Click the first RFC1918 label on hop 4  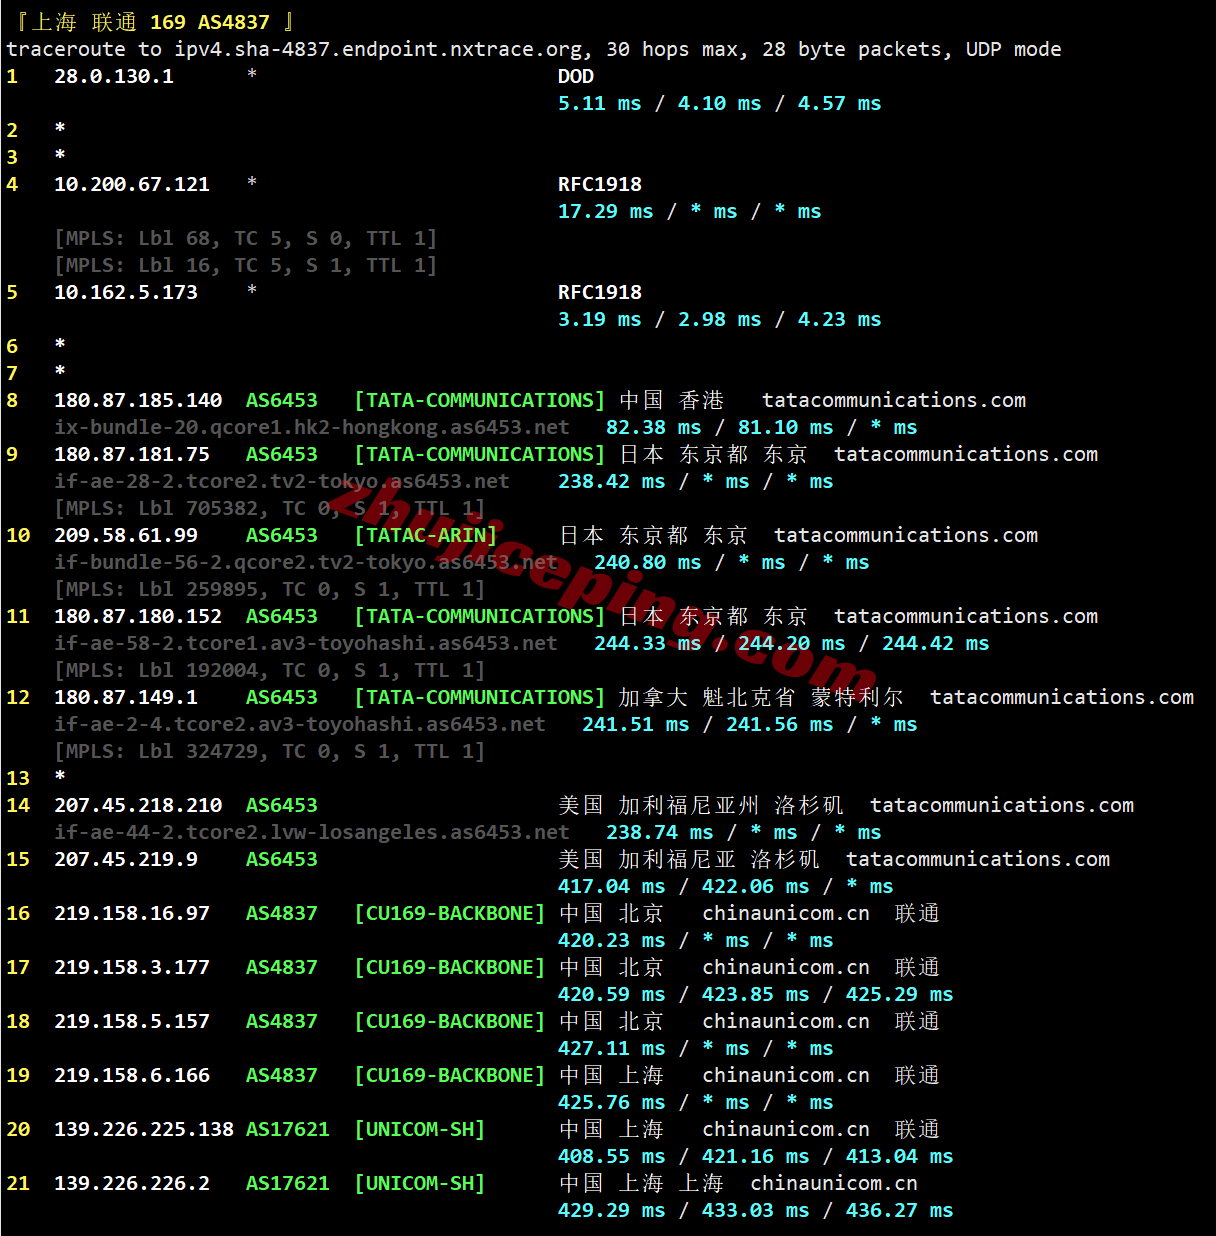[600, 184]
